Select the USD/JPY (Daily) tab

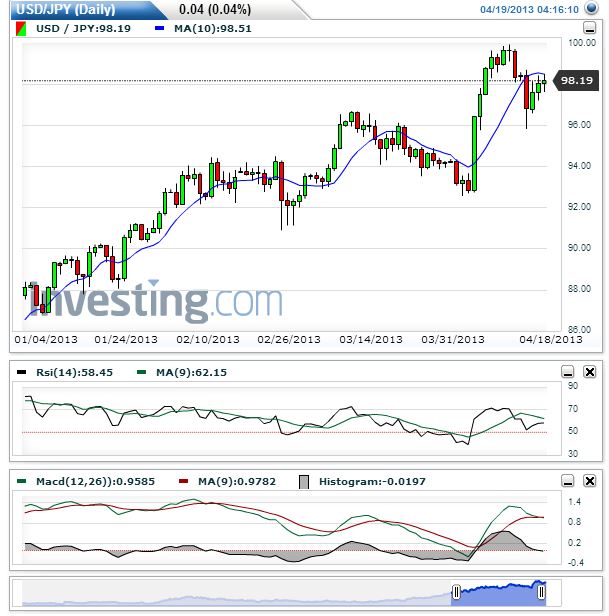[66, 9]
